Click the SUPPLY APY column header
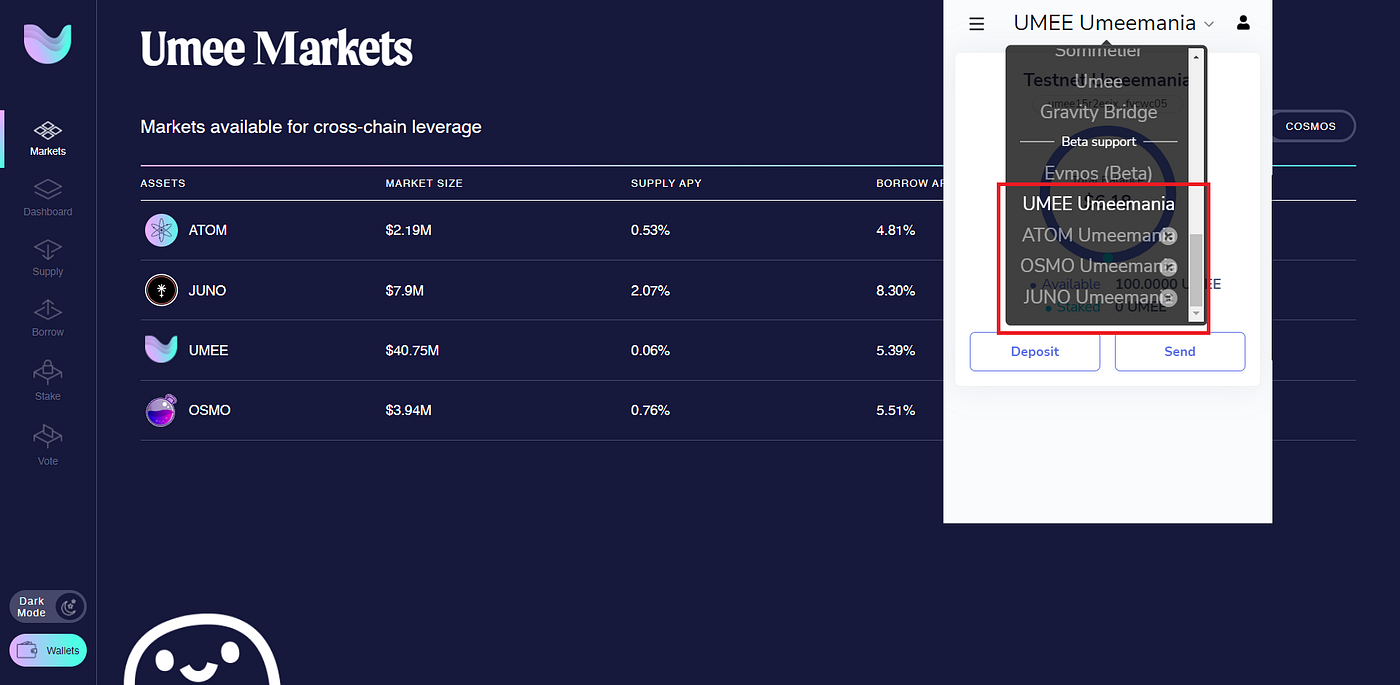The width and height of the screenshot is (1400, 685). click(666, 183)
